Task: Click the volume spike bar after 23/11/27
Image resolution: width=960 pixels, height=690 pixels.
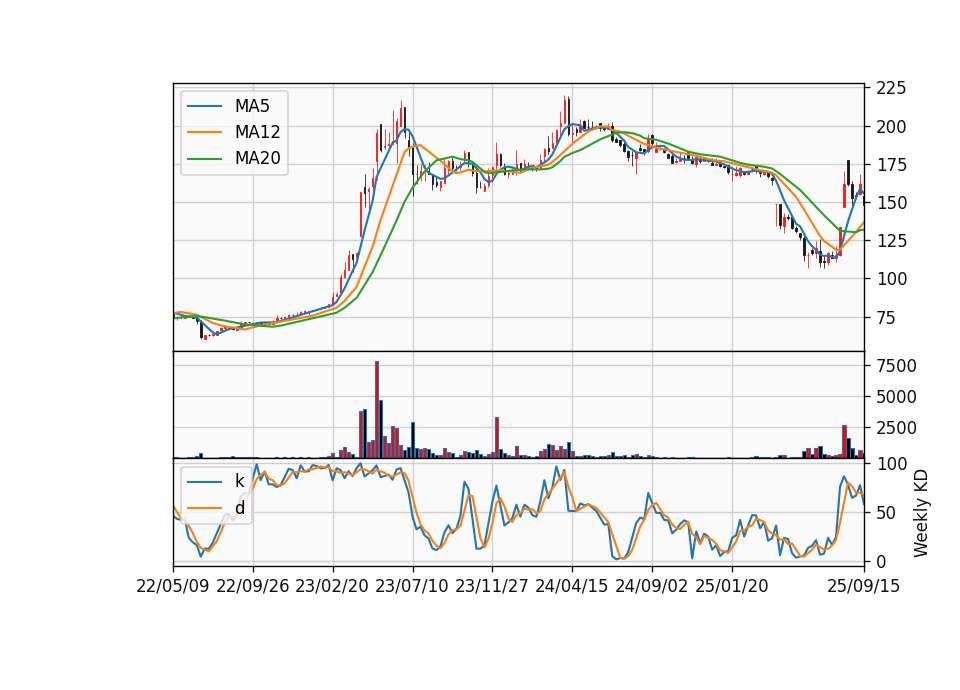Action: click(497, 437)
